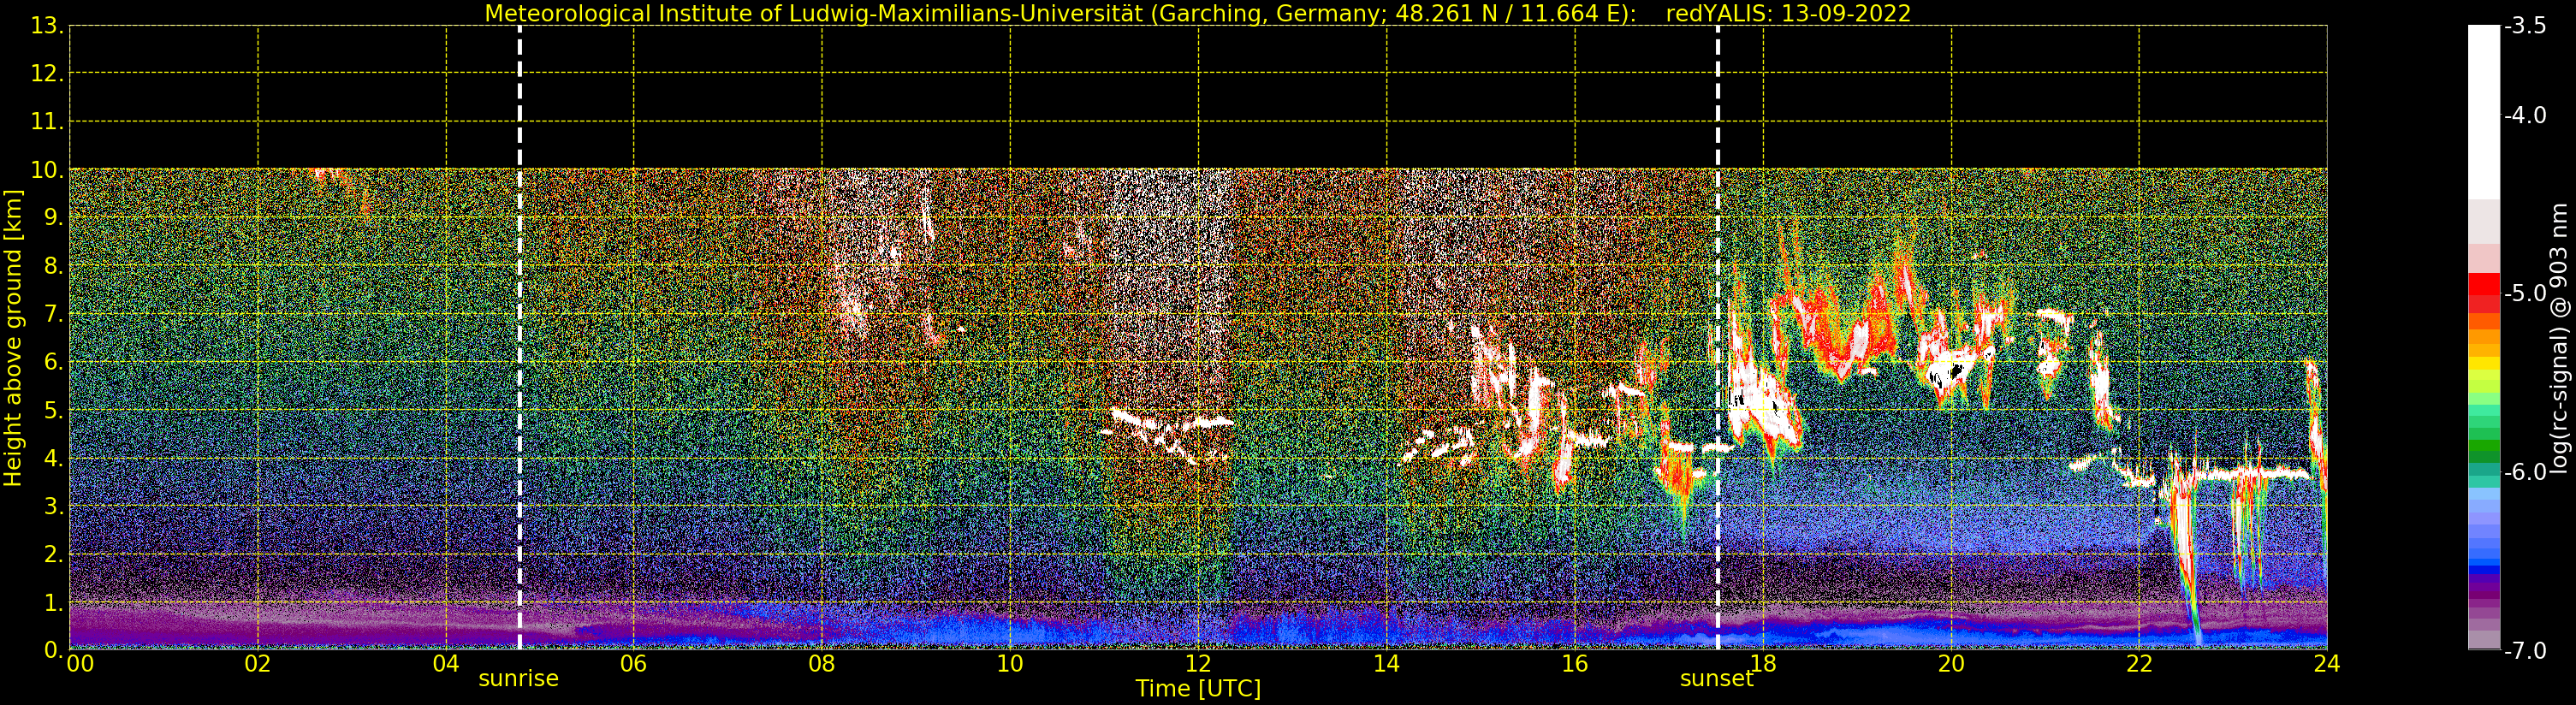Select the 'sunrise' label below the time axis
2576x705 pixels.
(518, 679)
